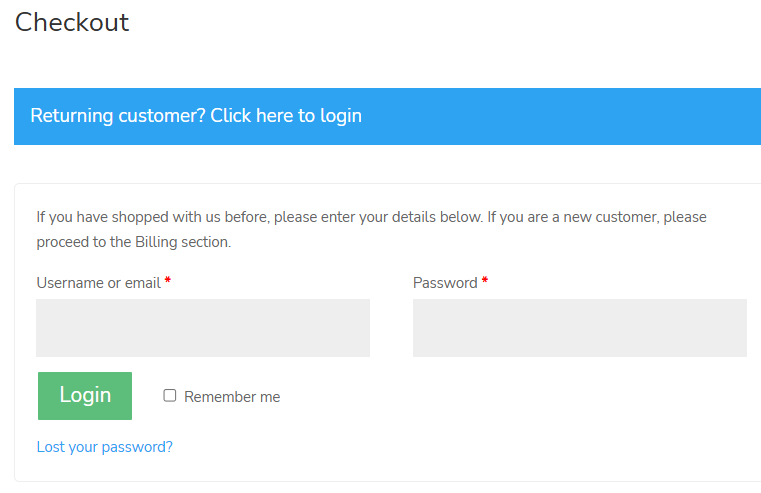Click the green Login button

click(85, 395)
